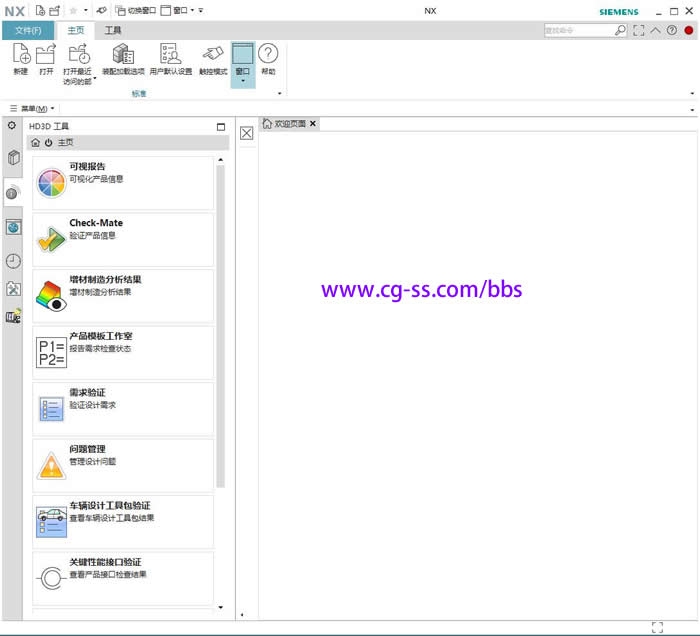
Task: Expand the 窗口 window dropdown in ribbon
Action: click(242, 80)
